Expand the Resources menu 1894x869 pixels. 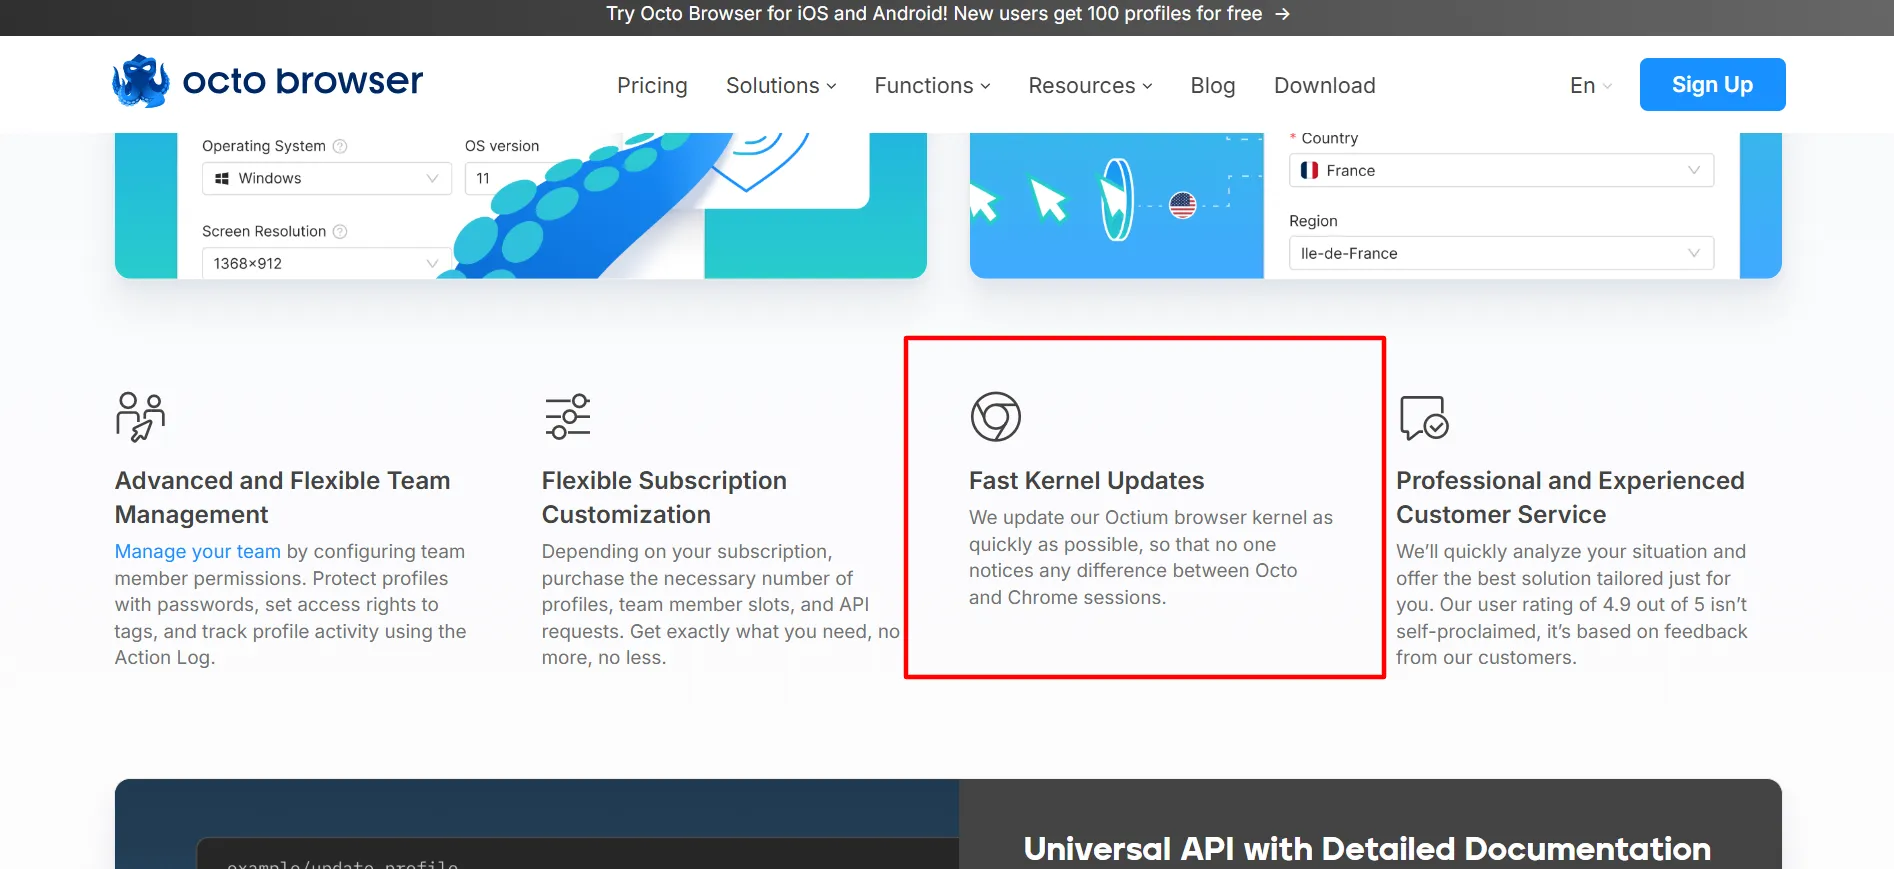pyautogui.click(x=1090, y=86)
